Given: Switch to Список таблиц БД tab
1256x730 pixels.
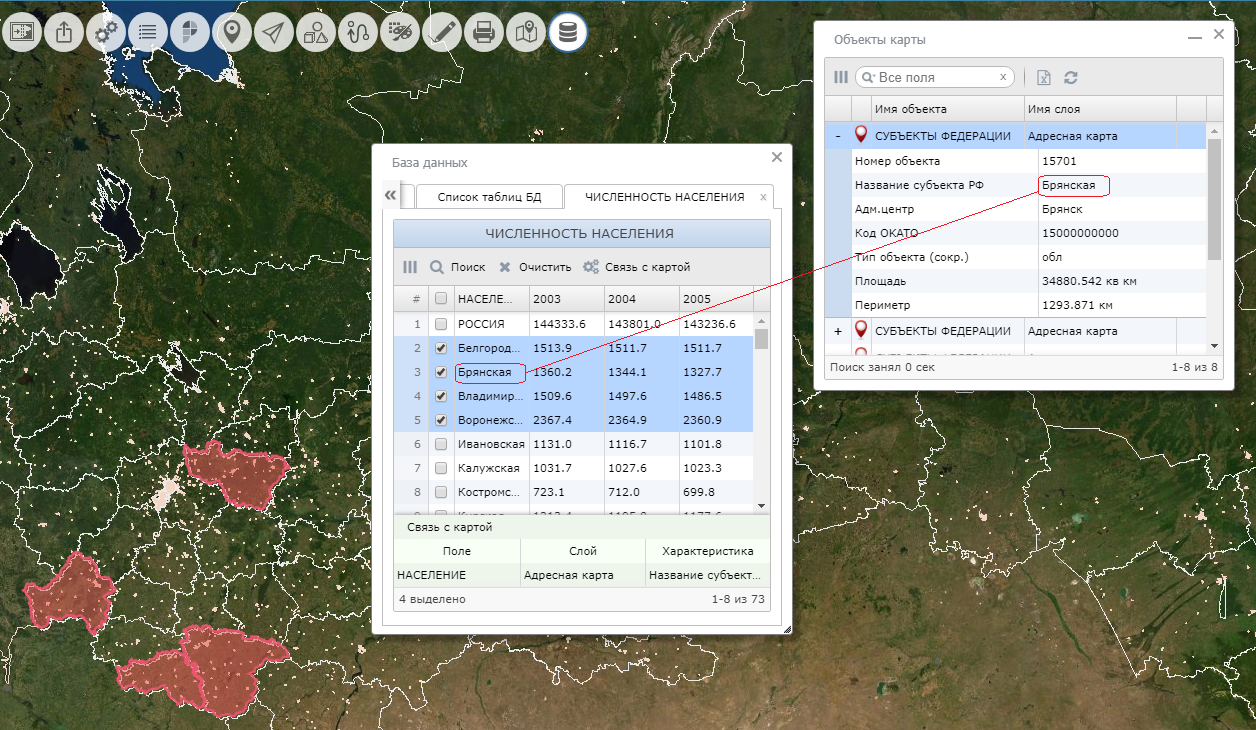Looking at the screenshot, I should [489, 197].
